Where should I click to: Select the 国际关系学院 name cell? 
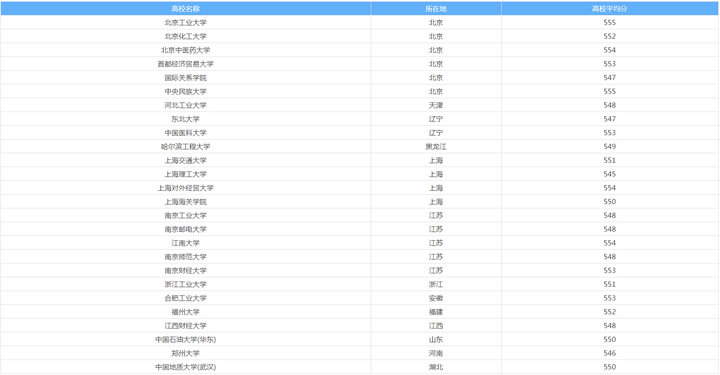pyautogui.click(x=186, y=78)
